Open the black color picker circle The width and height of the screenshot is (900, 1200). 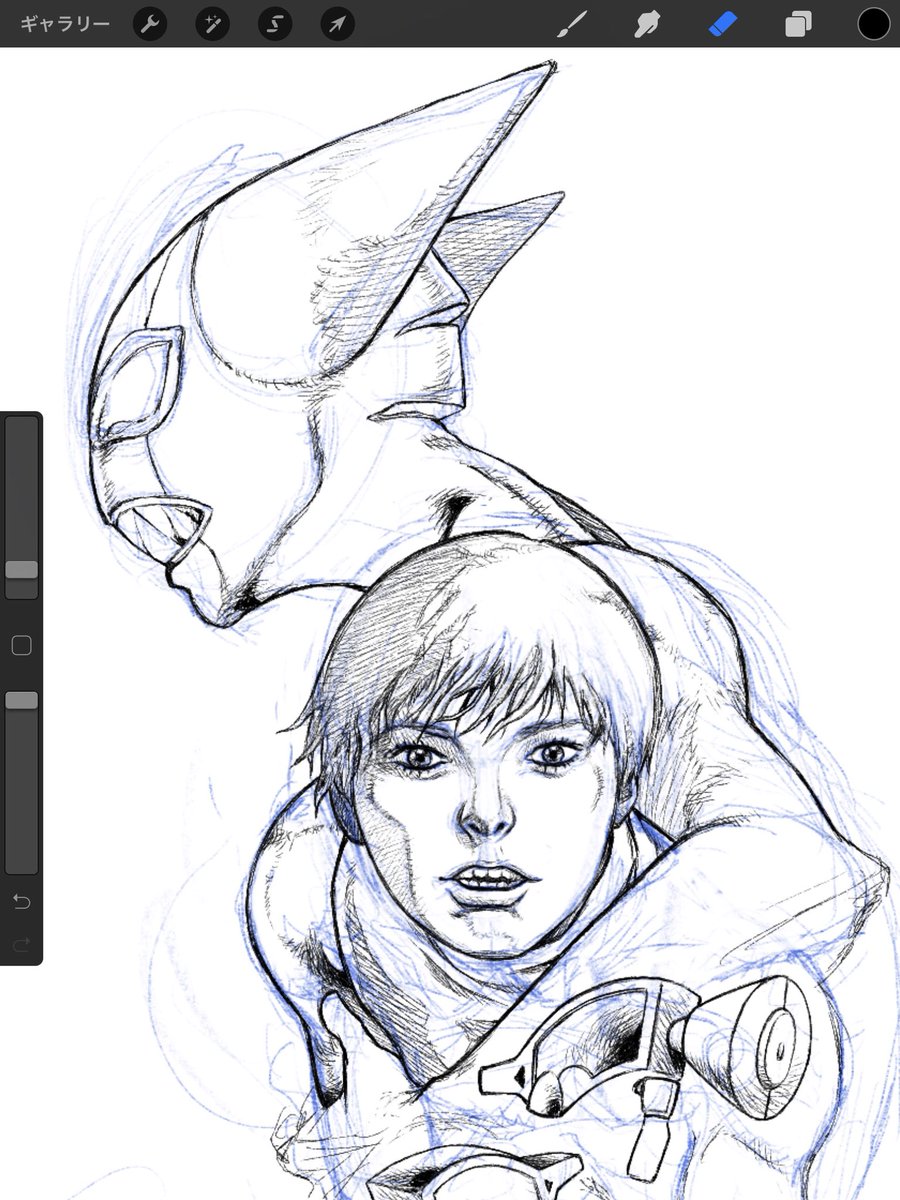coord(873,24)
